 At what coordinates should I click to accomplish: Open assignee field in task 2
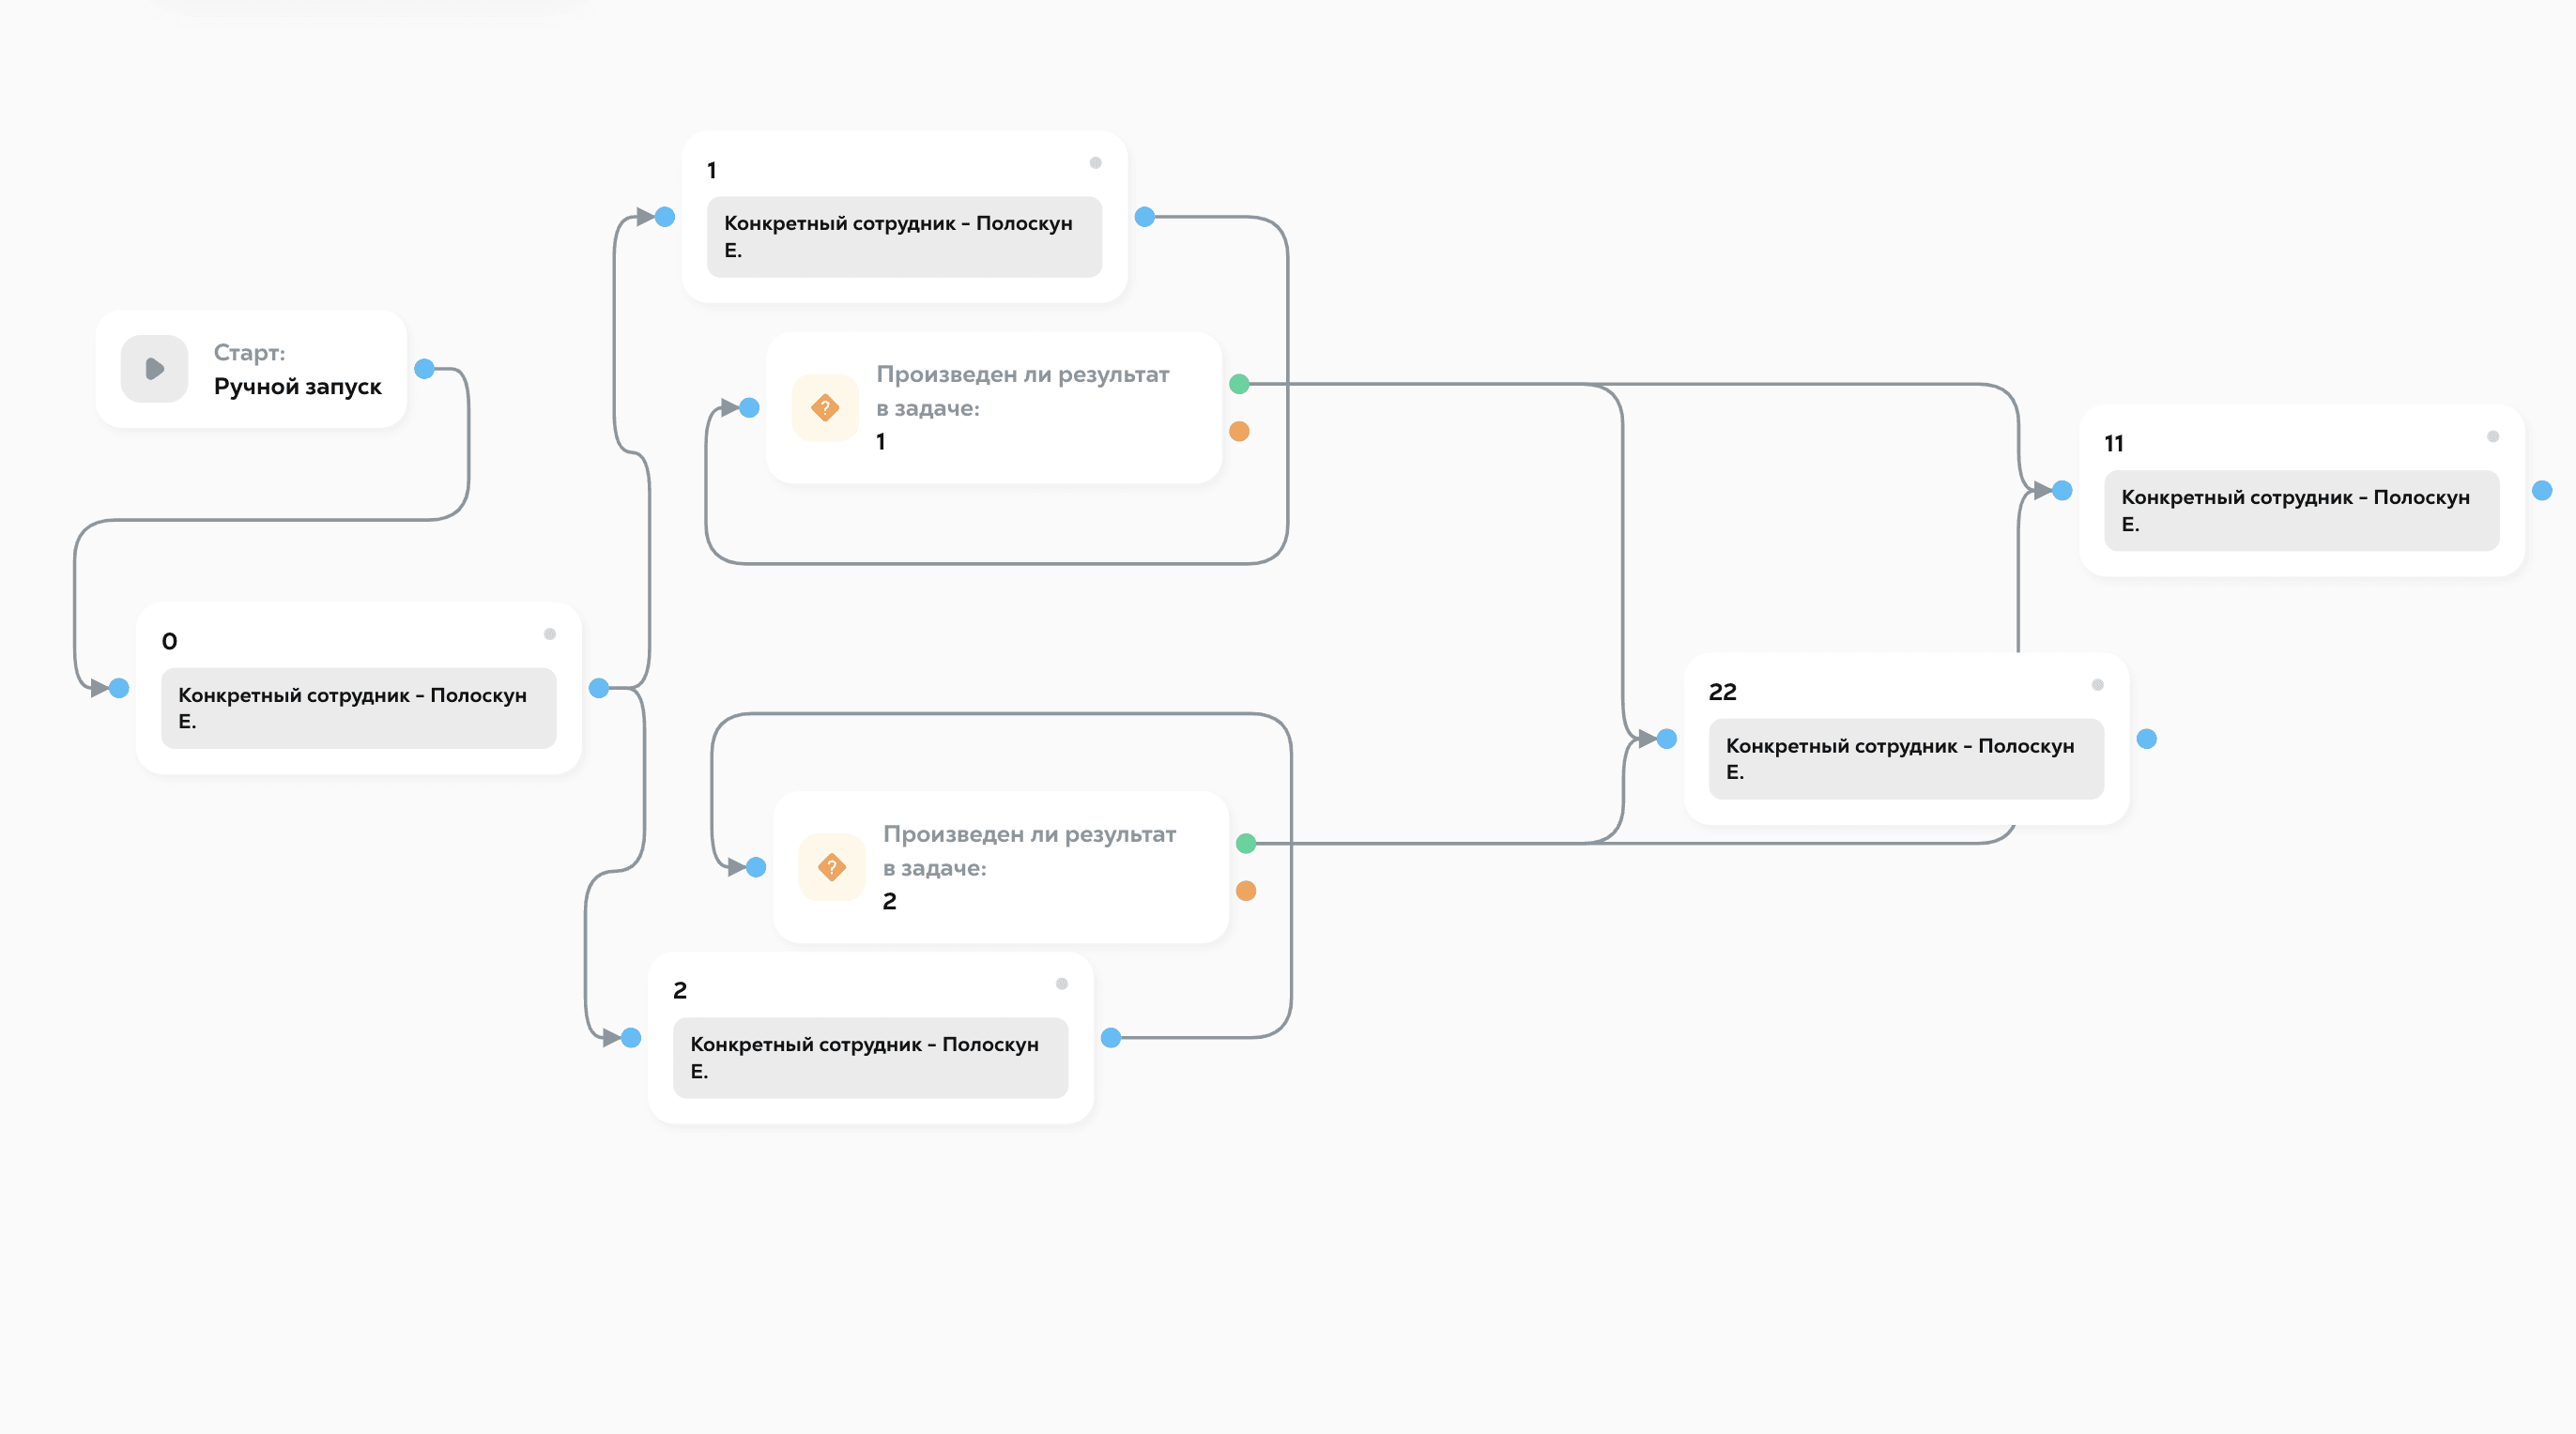[x=870, y=1057]
